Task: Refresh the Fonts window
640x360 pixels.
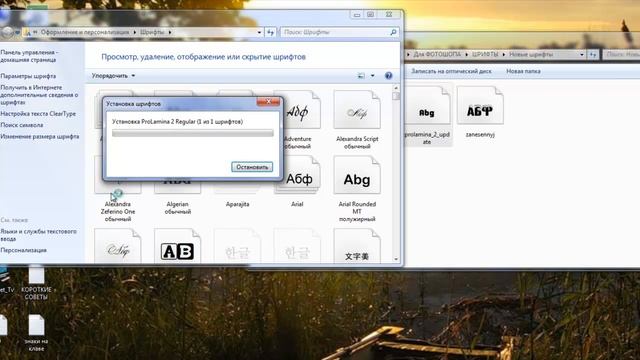Action: pos(270,32)
